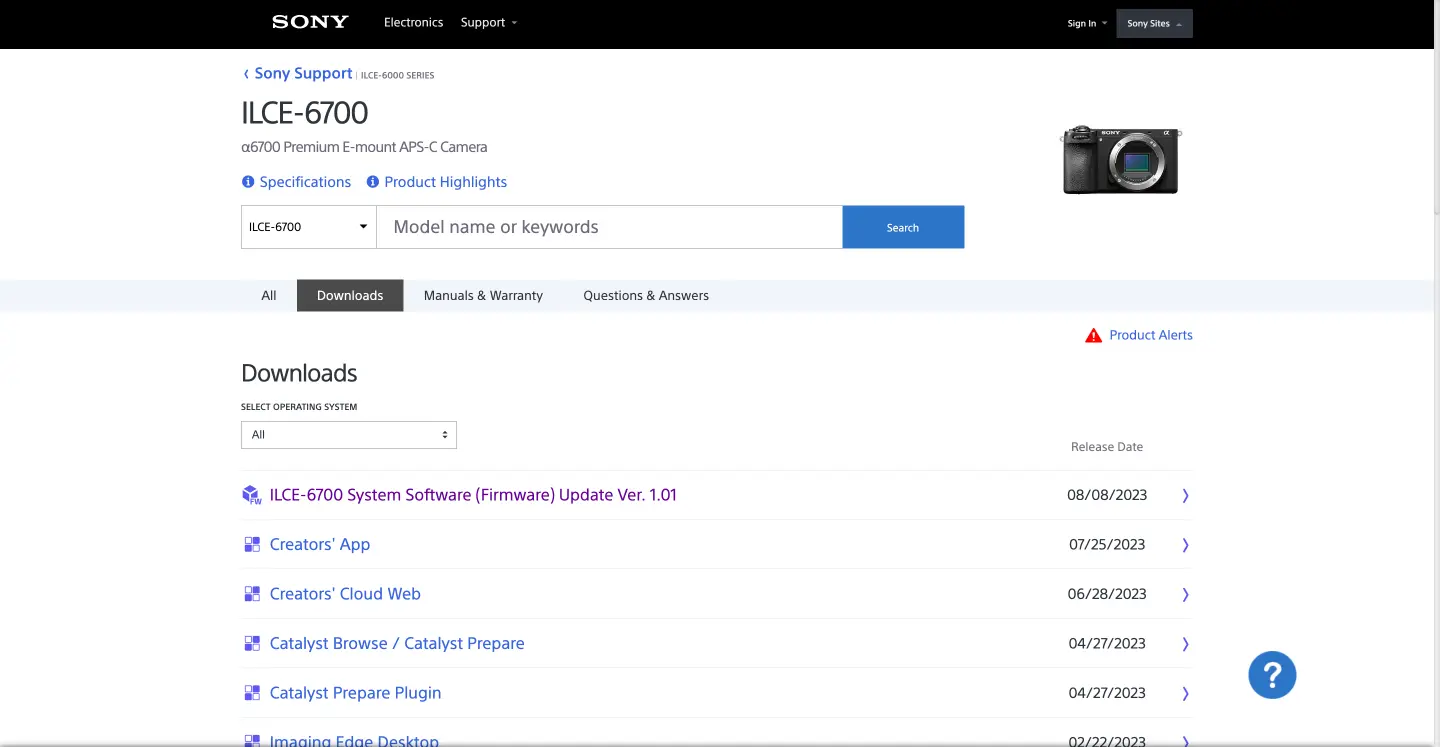Image resolution: width=1440 pixels, height=747 pixels.
Task: Switch to the Manuals & Warranty tab
Action: click(483, 296)
